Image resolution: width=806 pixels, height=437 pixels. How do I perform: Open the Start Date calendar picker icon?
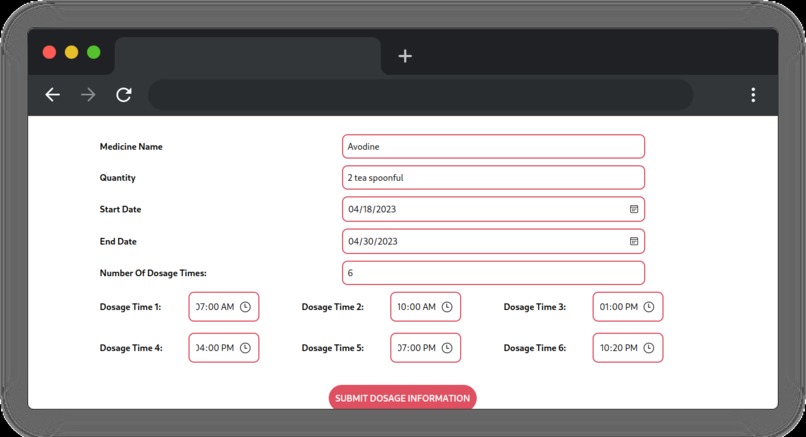tap(634, 209)
